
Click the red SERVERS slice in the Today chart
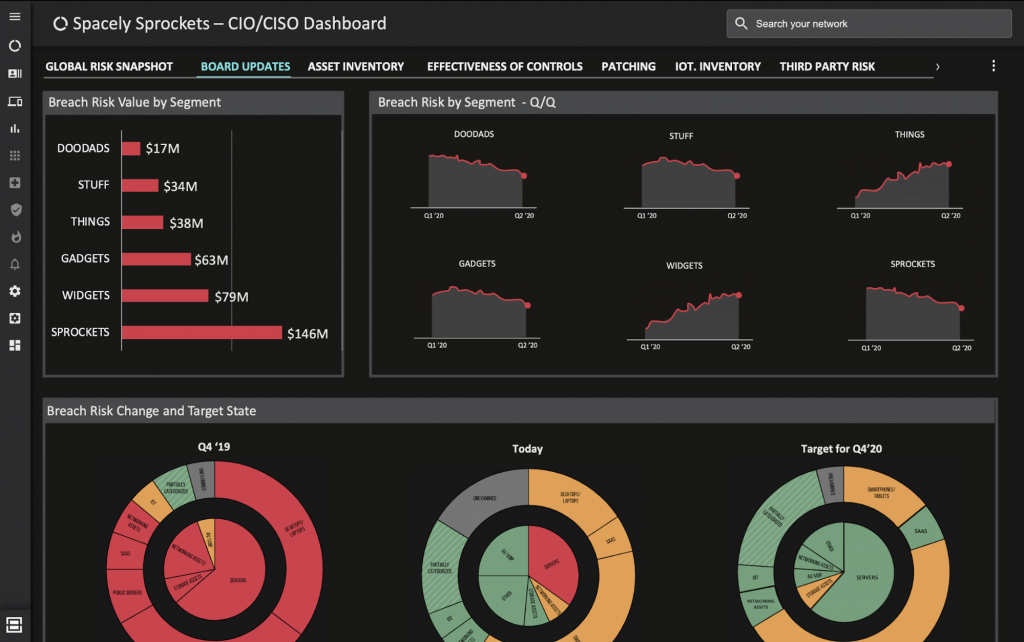coord(554,563)
